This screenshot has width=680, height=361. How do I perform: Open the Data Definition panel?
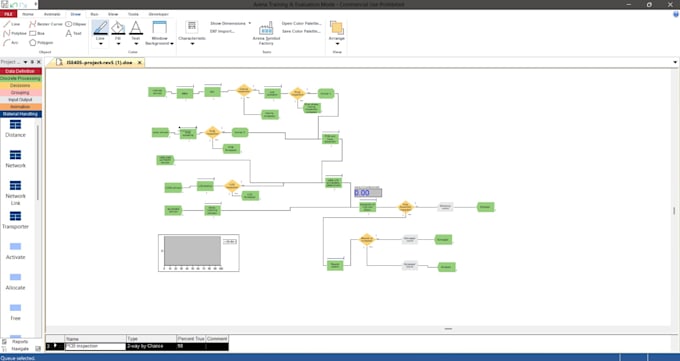point(20,71)
